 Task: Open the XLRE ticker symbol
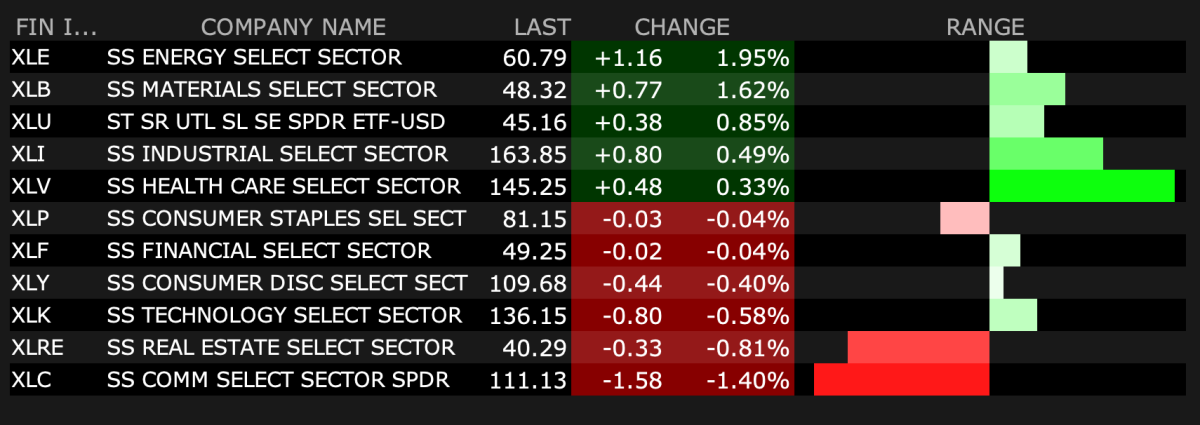pyautogui.click(x=38, y=348)
